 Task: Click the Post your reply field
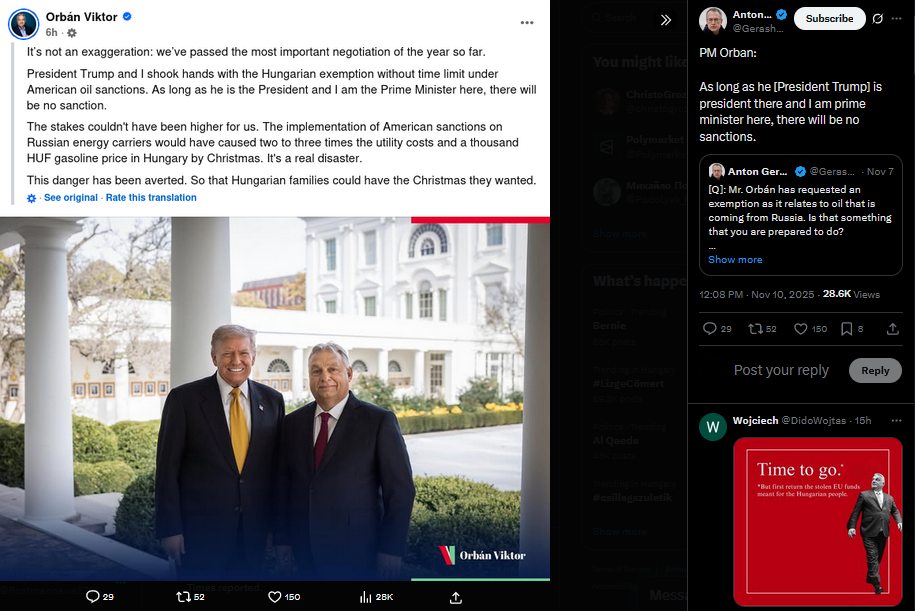[781, 371]
